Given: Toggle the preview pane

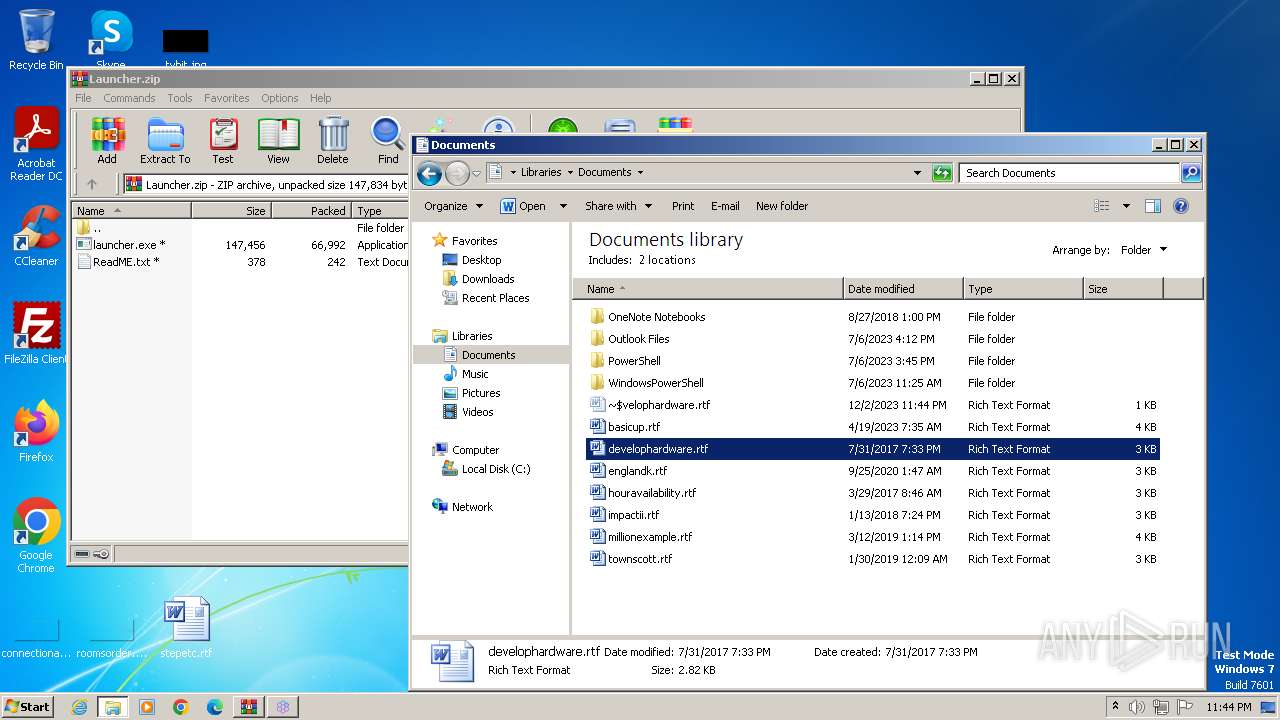Looking at the screenshot, I should pyautogui.click(x=1152, y=206).
